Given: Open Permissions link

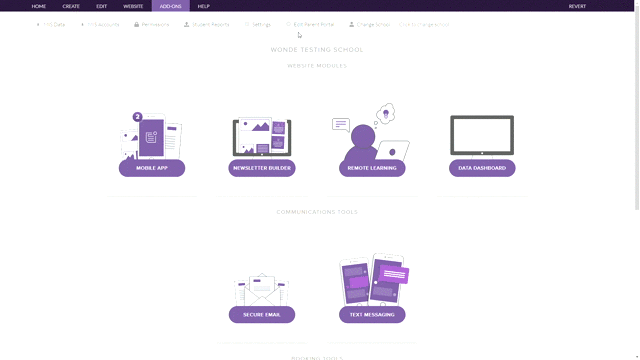Looking at the screenshot, I should coord(155,24).
